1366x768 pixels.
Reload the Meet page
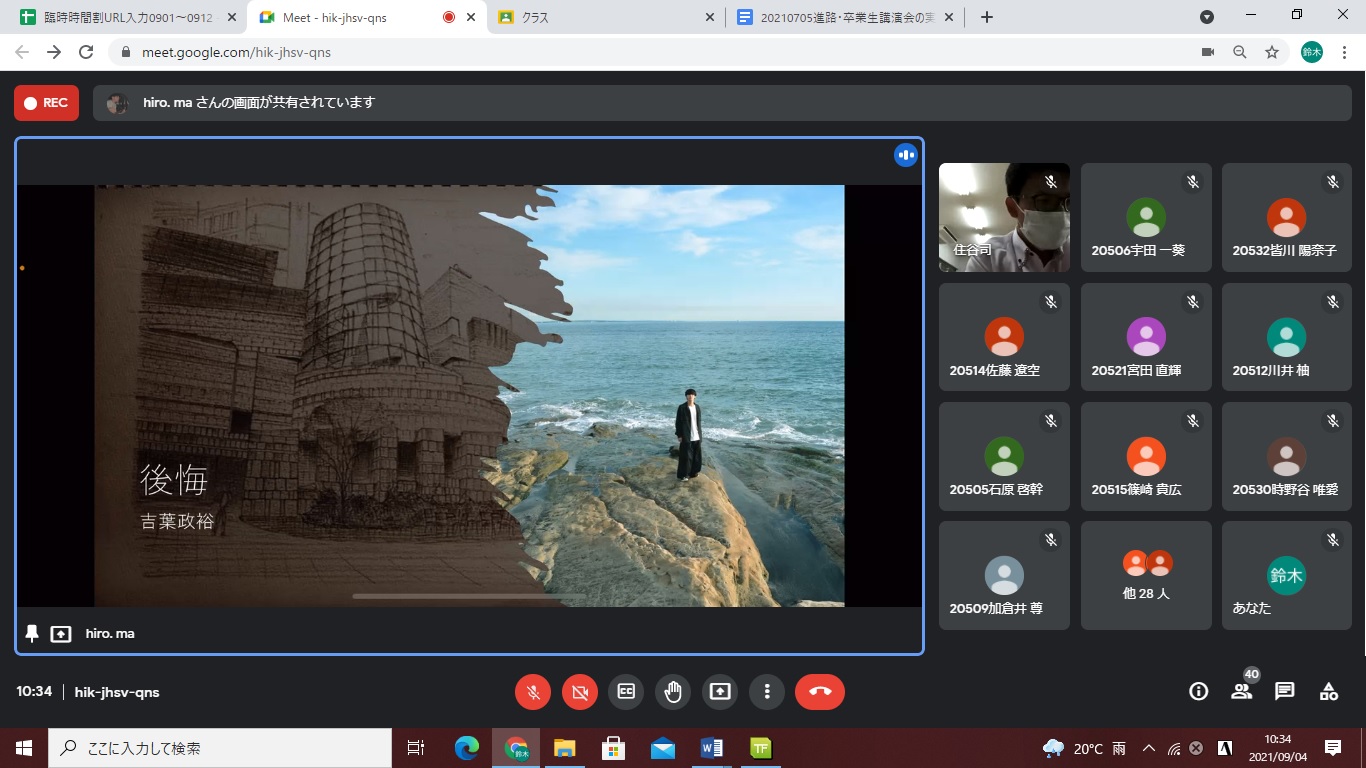coord(86,52)
